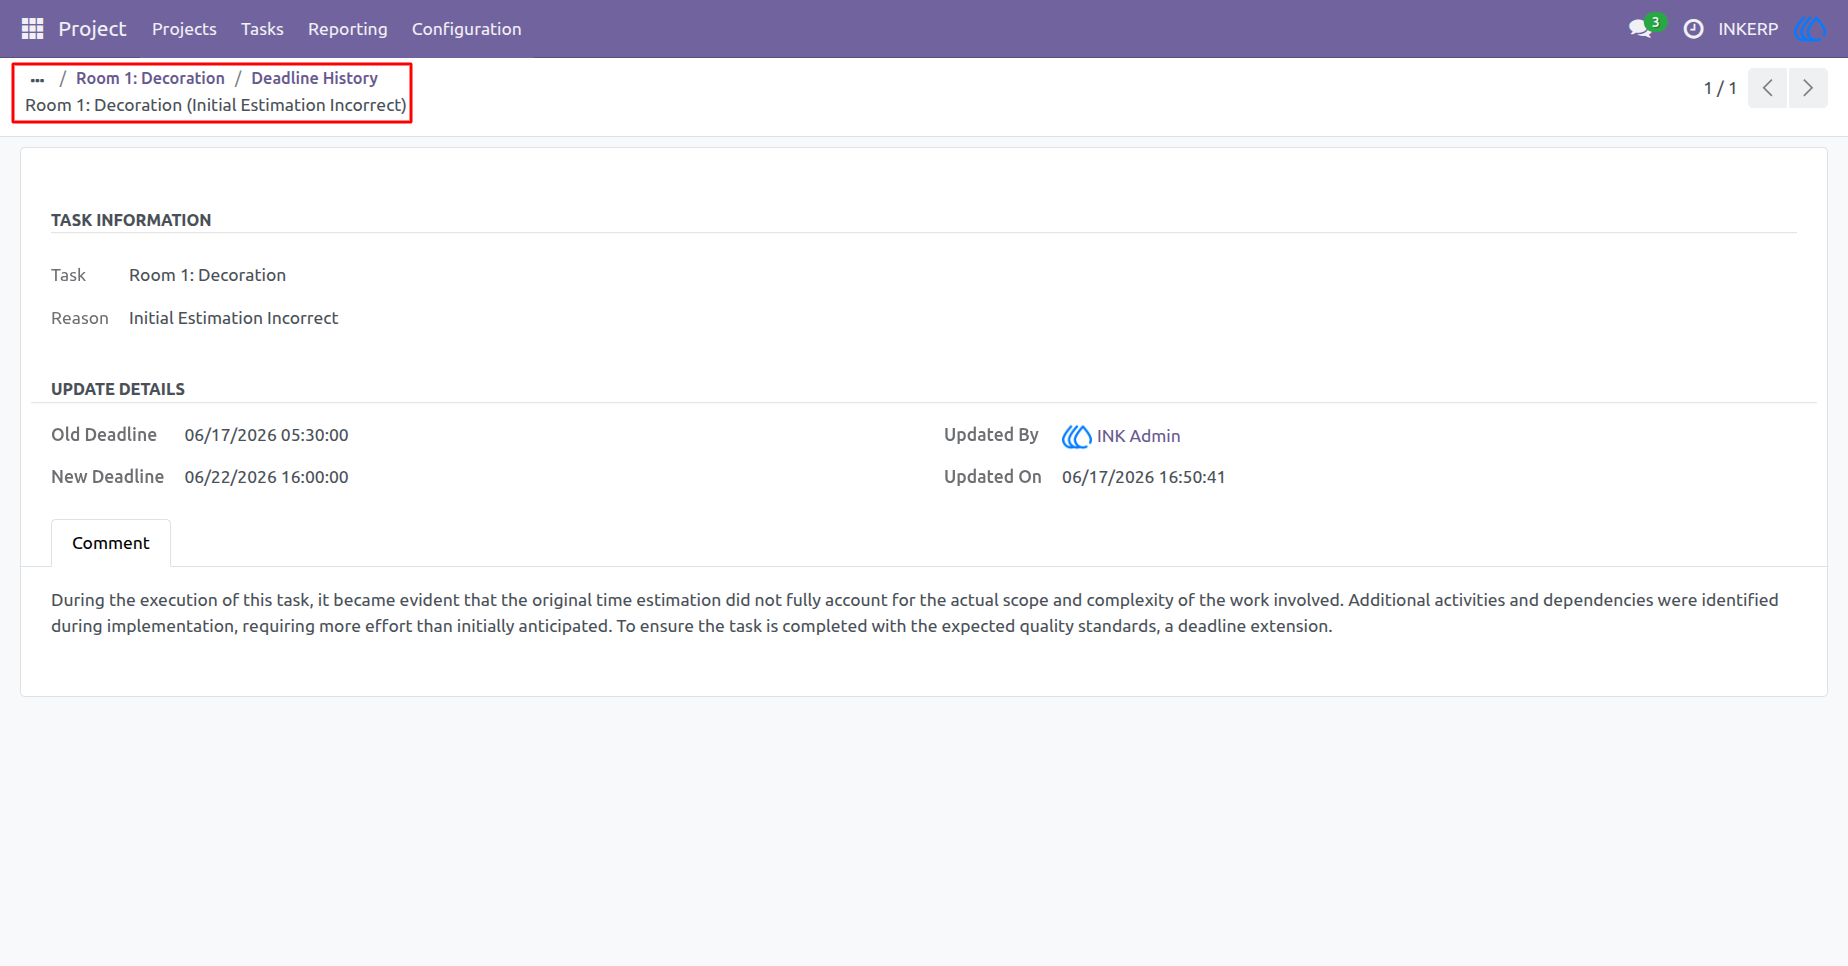Click the Updated By label
Image resolution: width=1848 pixels, height=966 pixels.
coord(991,435)
